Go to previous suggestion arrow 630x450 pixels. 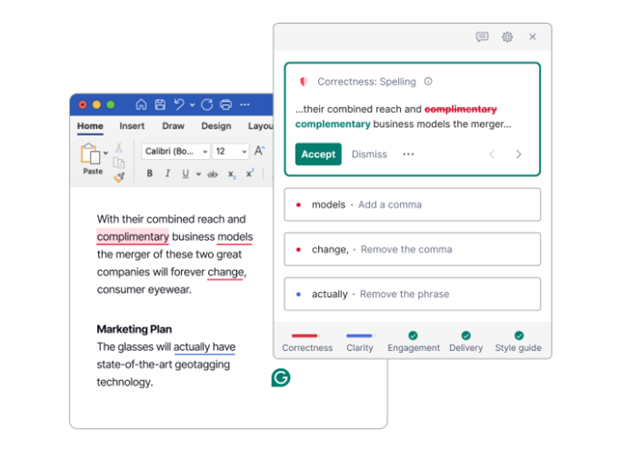tap(492, 154)
